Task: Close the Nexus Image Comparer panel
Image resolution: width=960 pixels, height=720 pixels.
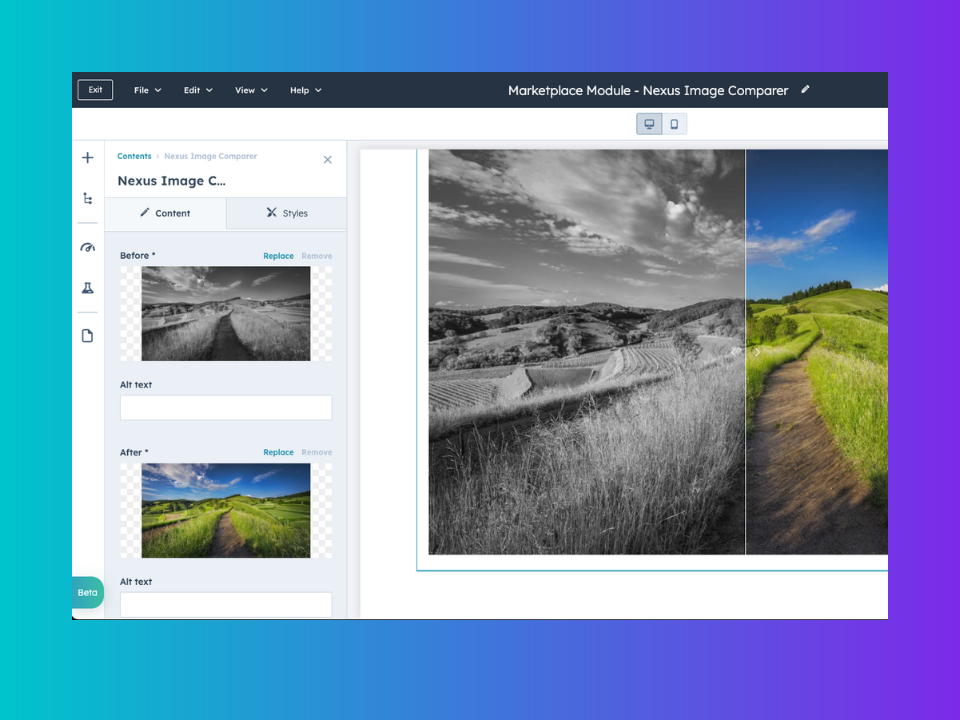Action: tap(327, 160)
